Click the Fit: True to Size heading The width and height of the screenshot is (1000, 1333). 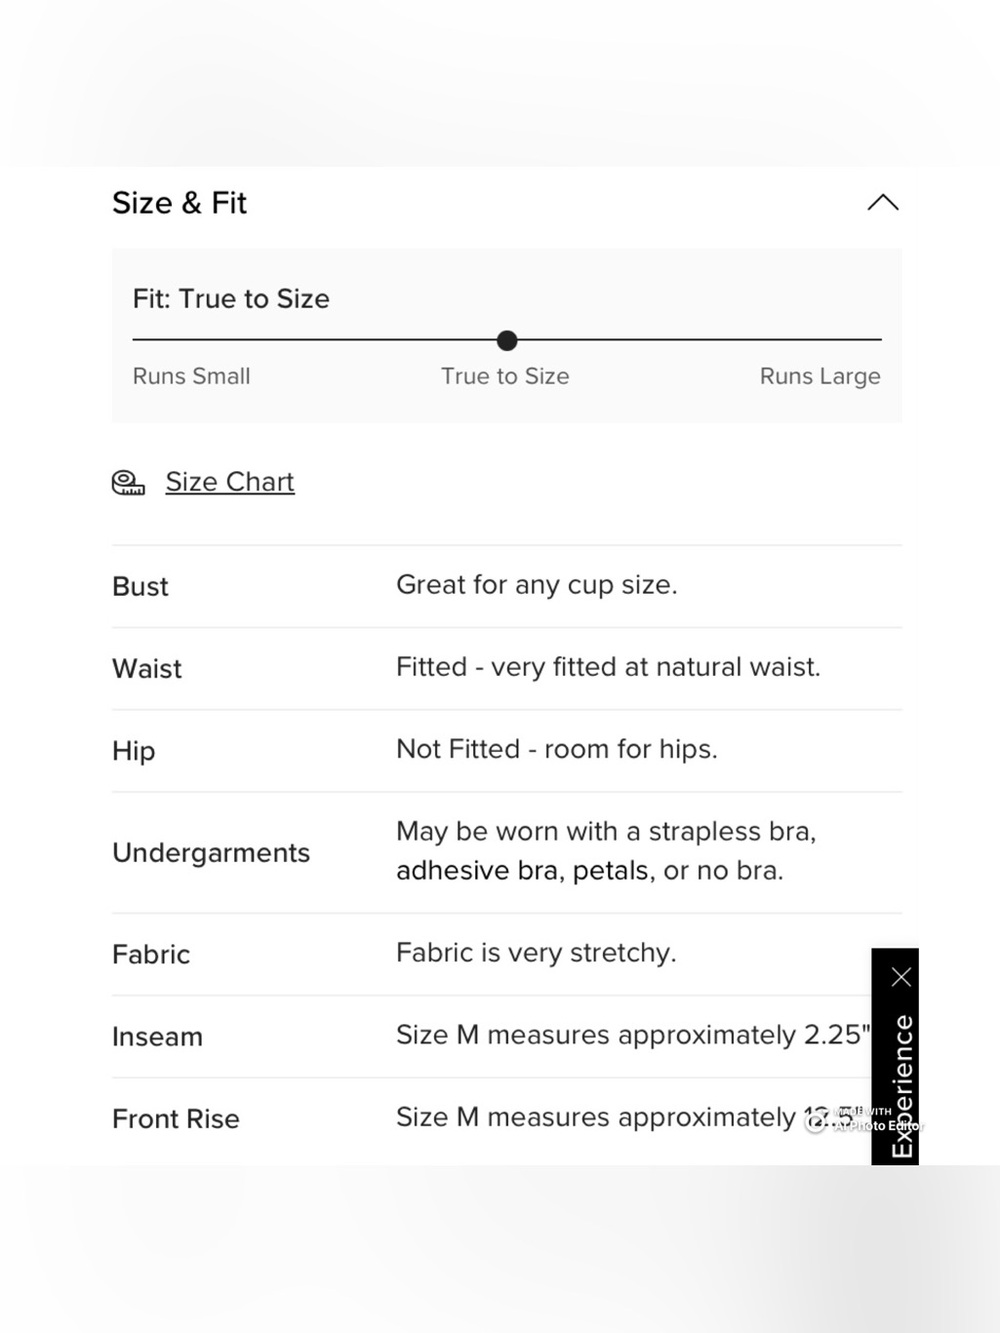pos(231,299)
